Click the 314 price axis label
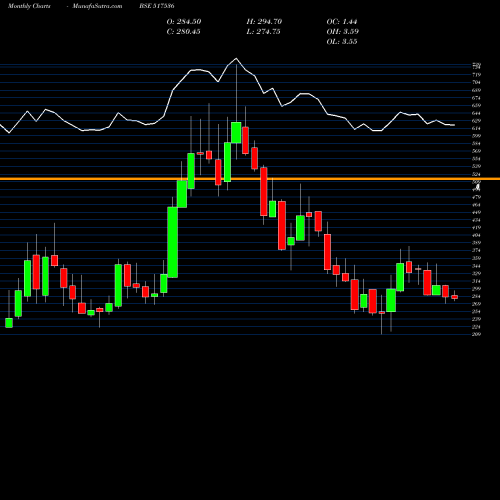500x500 pixels. [476, 281]
